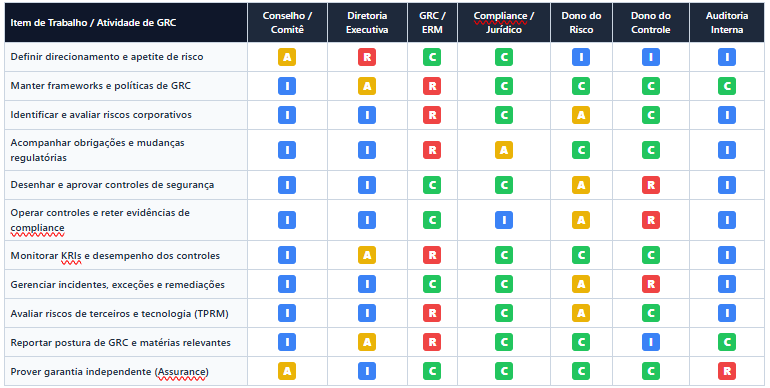
Task: Click 'Avaliar riscos de terceiros e tecnologia (TPRM)' label
Action: 119,314
